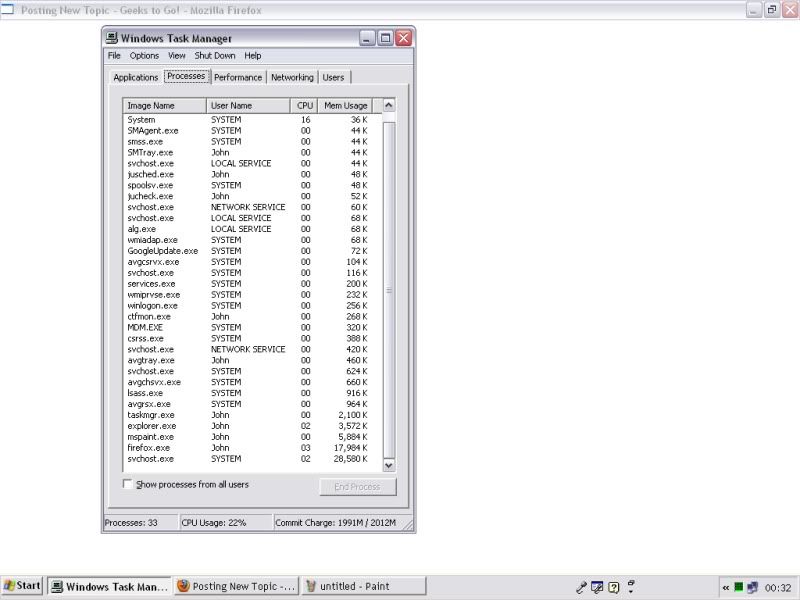Image resolution: width=800 pixels, height=600 pixels.
Task: Select the Windows Task Manager taskbar button
Action: (x=110, y=586)
